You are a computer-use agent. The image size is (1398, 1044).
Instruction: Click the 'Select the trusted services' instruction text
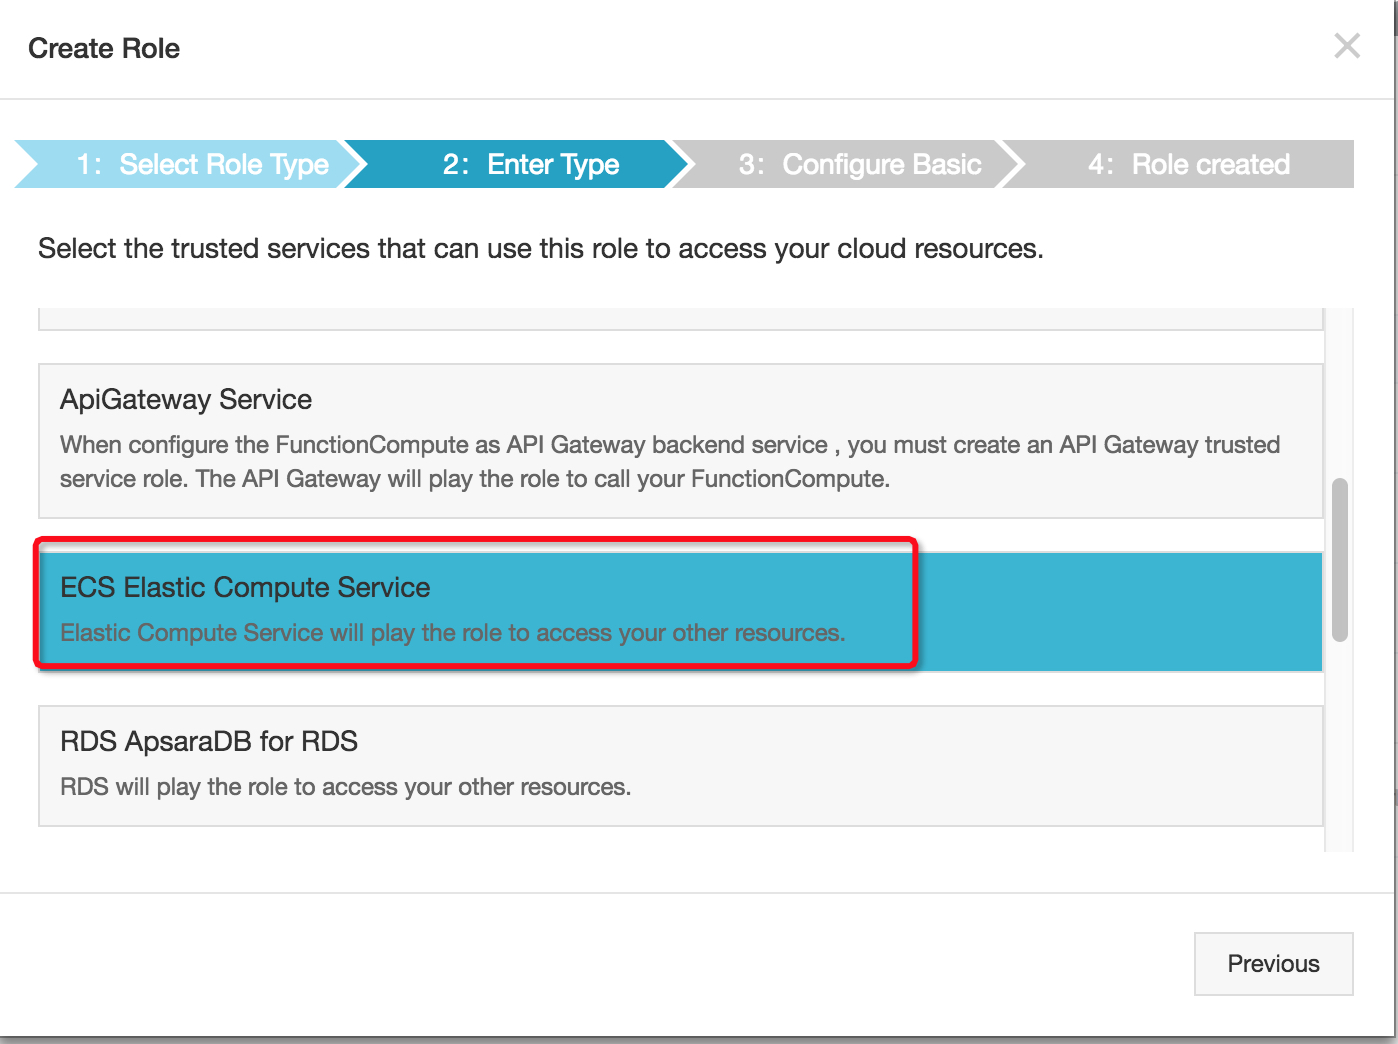pyautogui.click(x=540, y=249)
